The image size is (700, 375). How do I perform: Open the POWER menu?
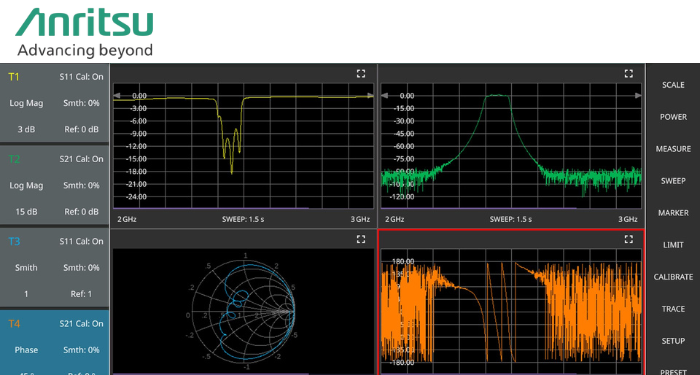[673, 117]
